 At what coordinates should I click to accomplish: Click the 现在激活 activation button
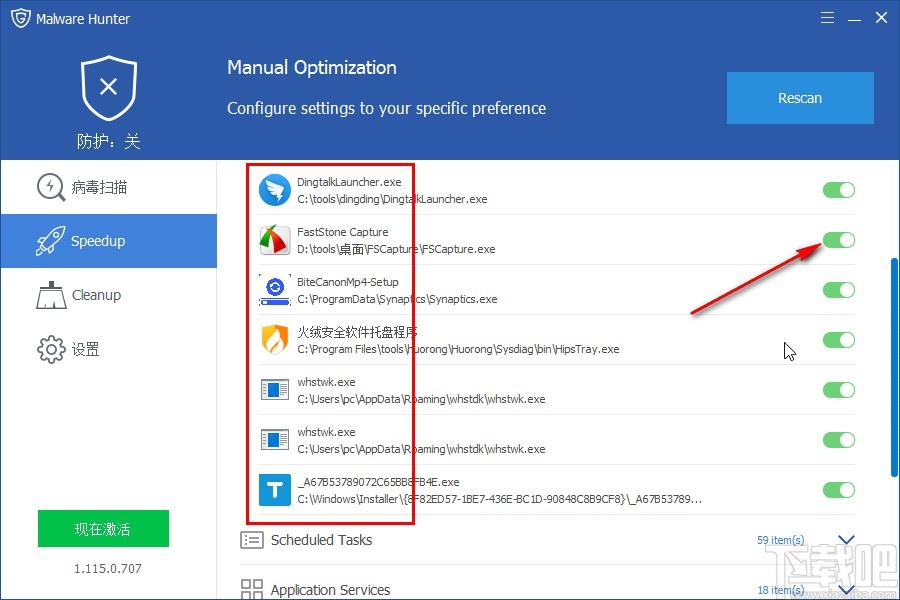(103, 528)
